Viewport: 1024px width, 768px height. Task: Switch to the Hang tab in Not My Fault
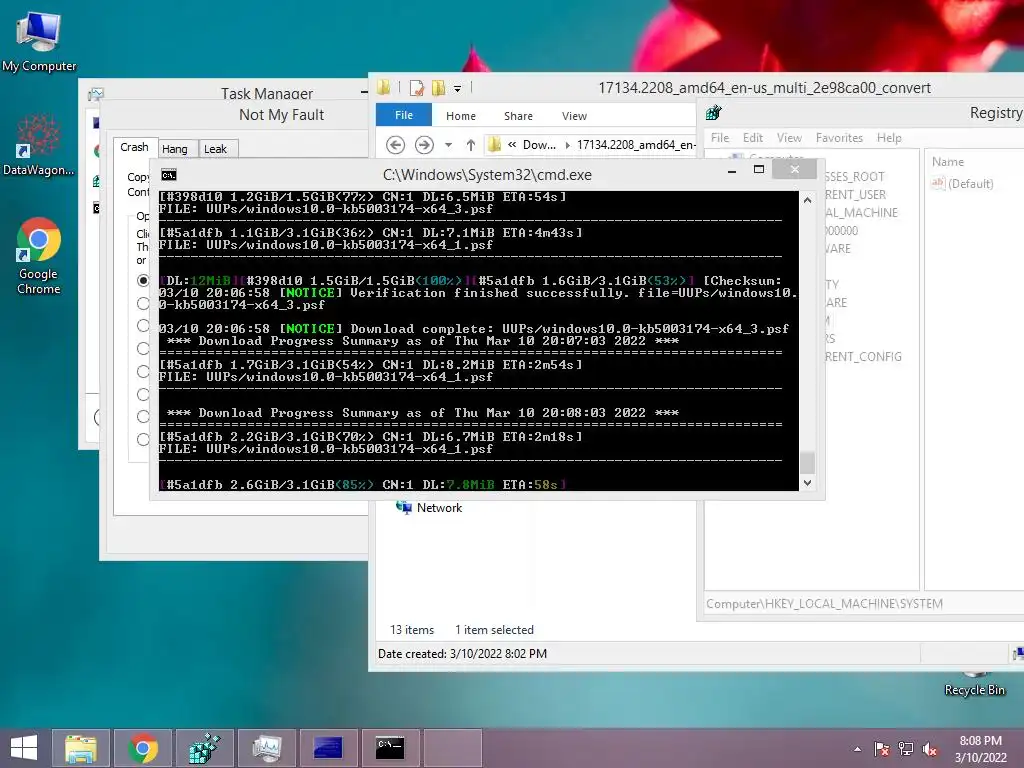click(175, 149)
